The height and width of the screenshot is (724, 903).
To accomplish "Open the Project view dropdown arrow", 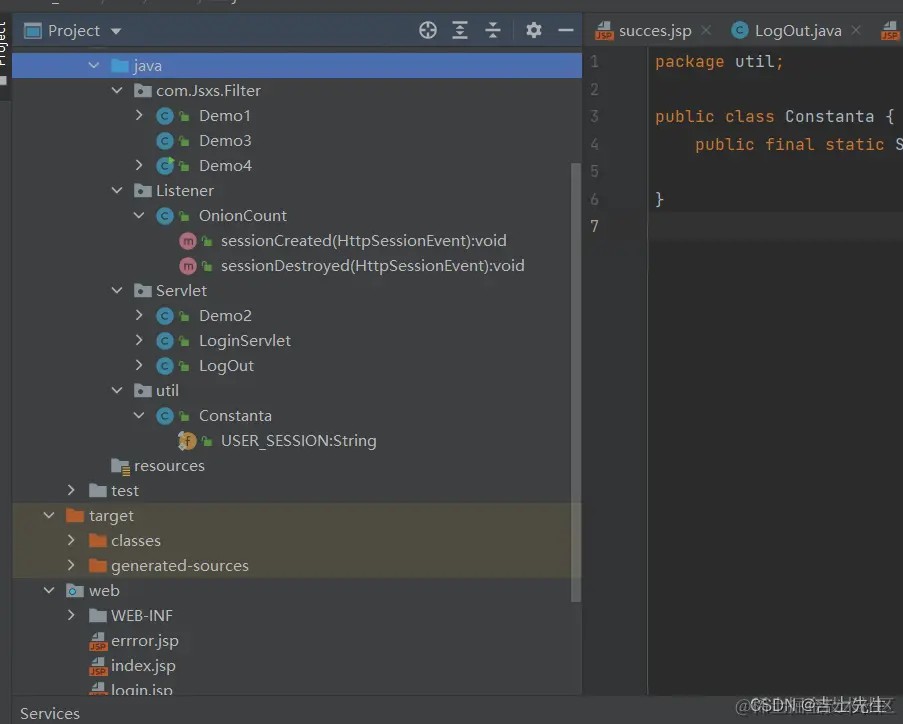I will point(116,31).
